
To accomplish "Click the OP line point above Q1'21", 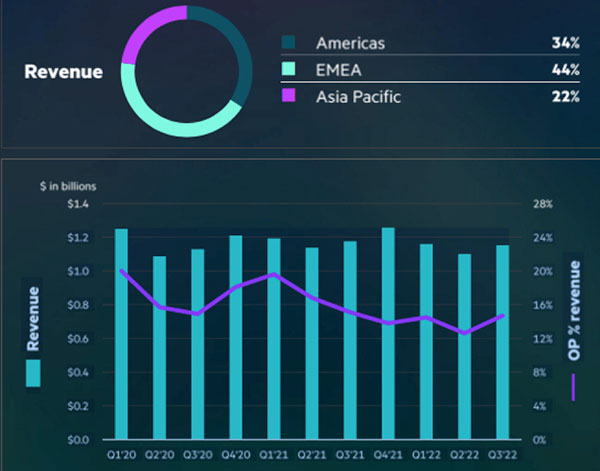I will (274, 274).
